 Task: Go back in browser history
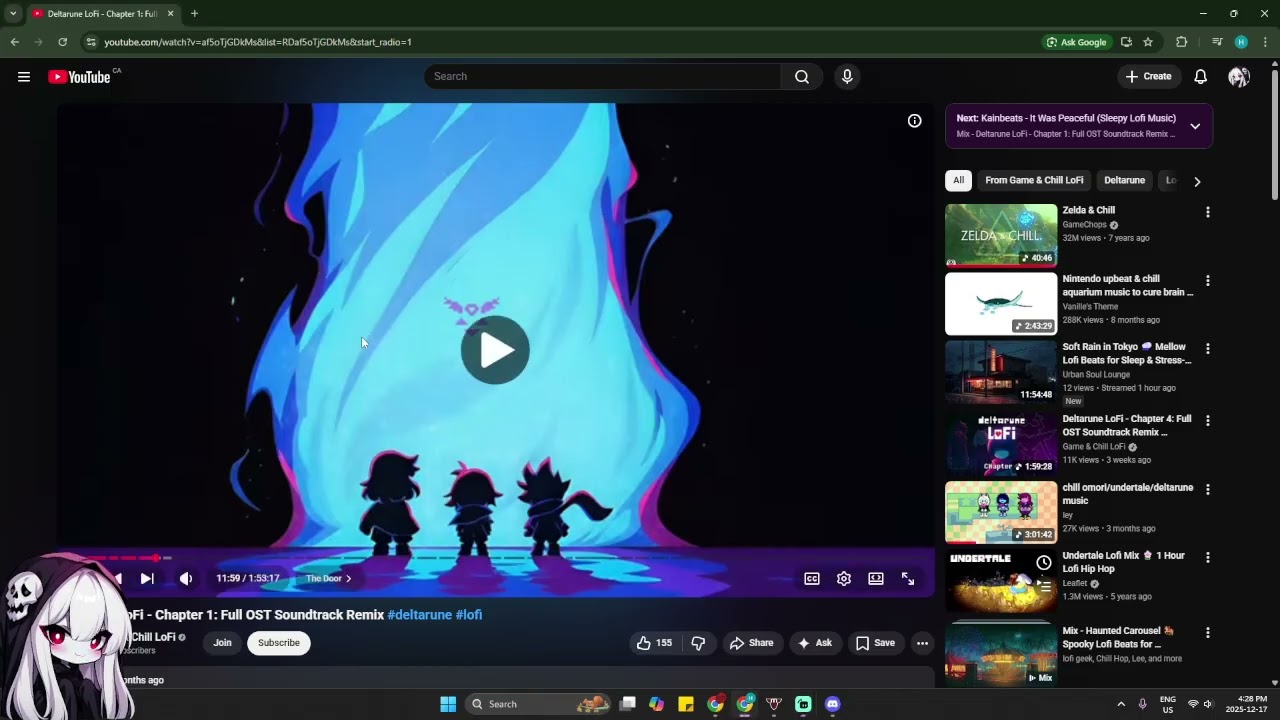tap(14, 42)
